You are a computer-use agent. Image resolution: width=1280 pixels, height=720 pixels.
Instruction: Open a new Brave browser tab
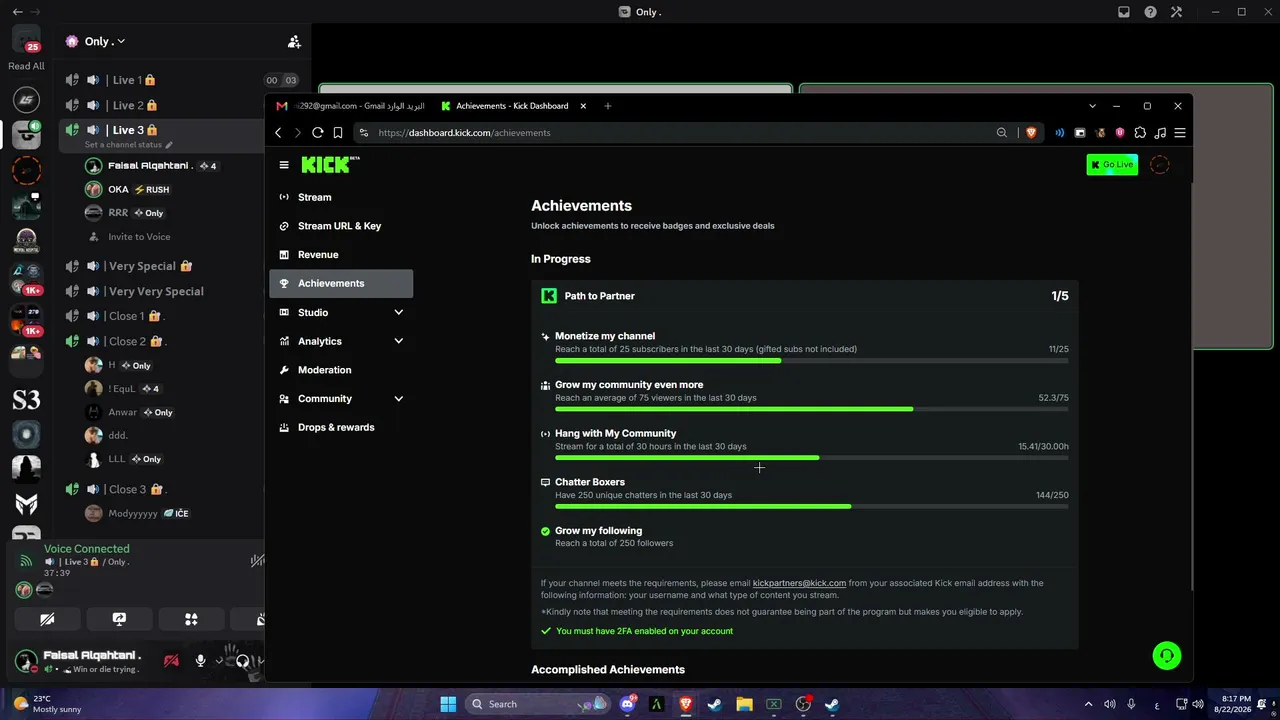pos(607,106)
